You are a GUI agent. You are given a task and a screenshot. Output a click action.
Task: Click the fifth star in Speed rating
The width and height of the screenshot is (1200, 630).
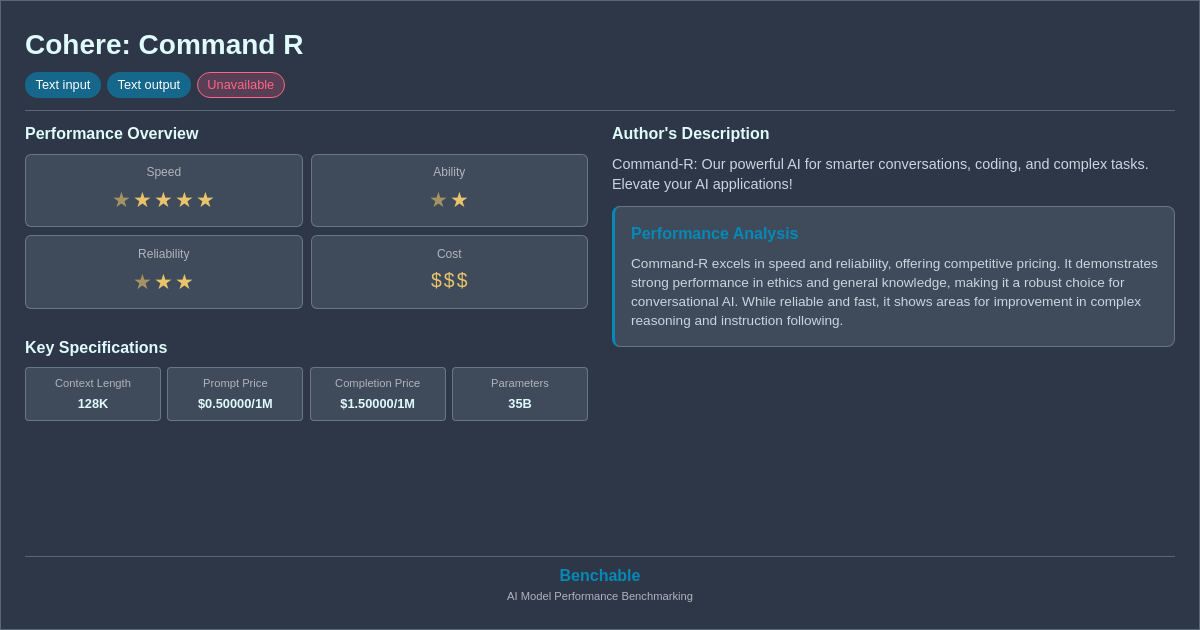tap(205, 199)
